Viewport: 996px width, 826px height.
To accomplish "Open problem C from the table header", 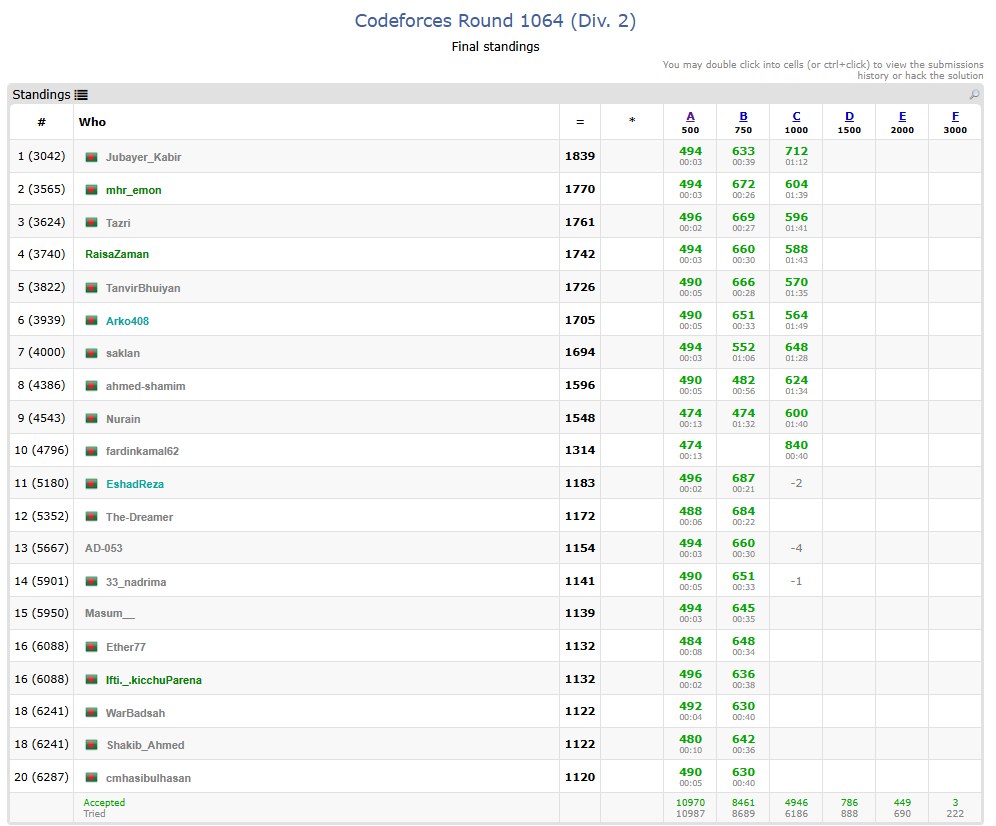I will [x=796, y=116].
